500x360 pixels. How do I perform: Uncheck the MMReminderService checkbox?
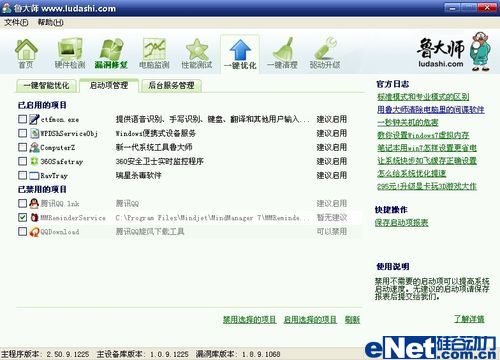[22, 217]
